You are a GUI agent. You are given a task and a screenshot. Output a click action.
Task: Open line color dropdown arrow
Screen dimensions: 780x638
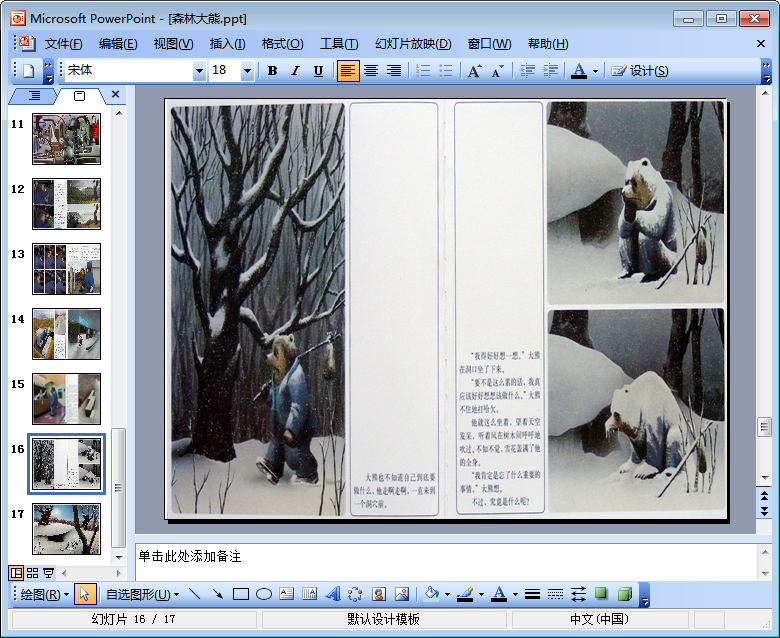pyautogui.click(x=481, y=594)
